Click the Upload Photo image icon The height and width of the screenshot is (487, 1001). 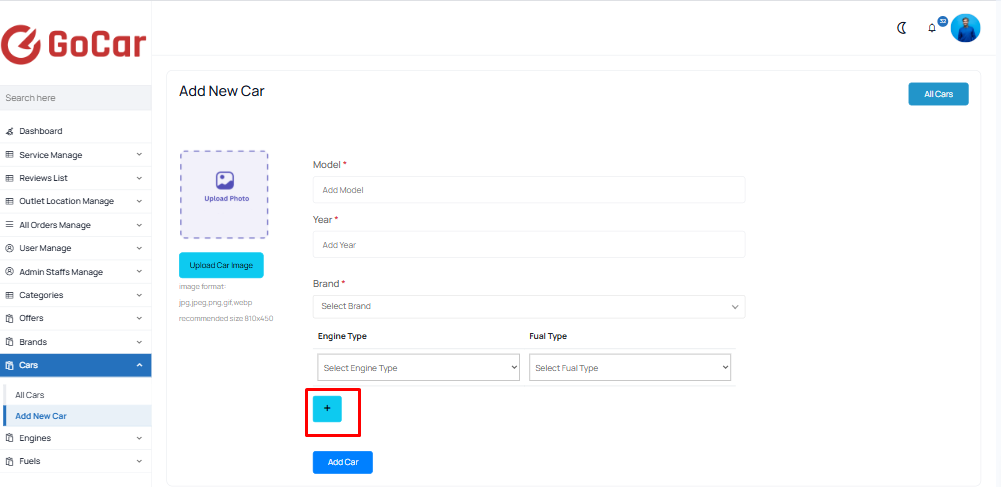[224, 180]
